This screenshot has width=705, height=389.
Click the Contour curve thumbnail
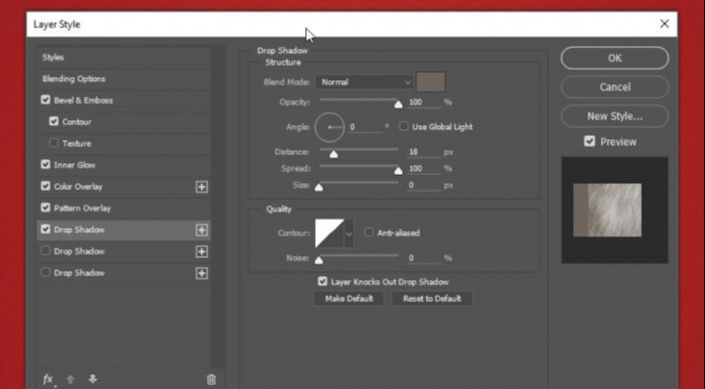[330, 233]
